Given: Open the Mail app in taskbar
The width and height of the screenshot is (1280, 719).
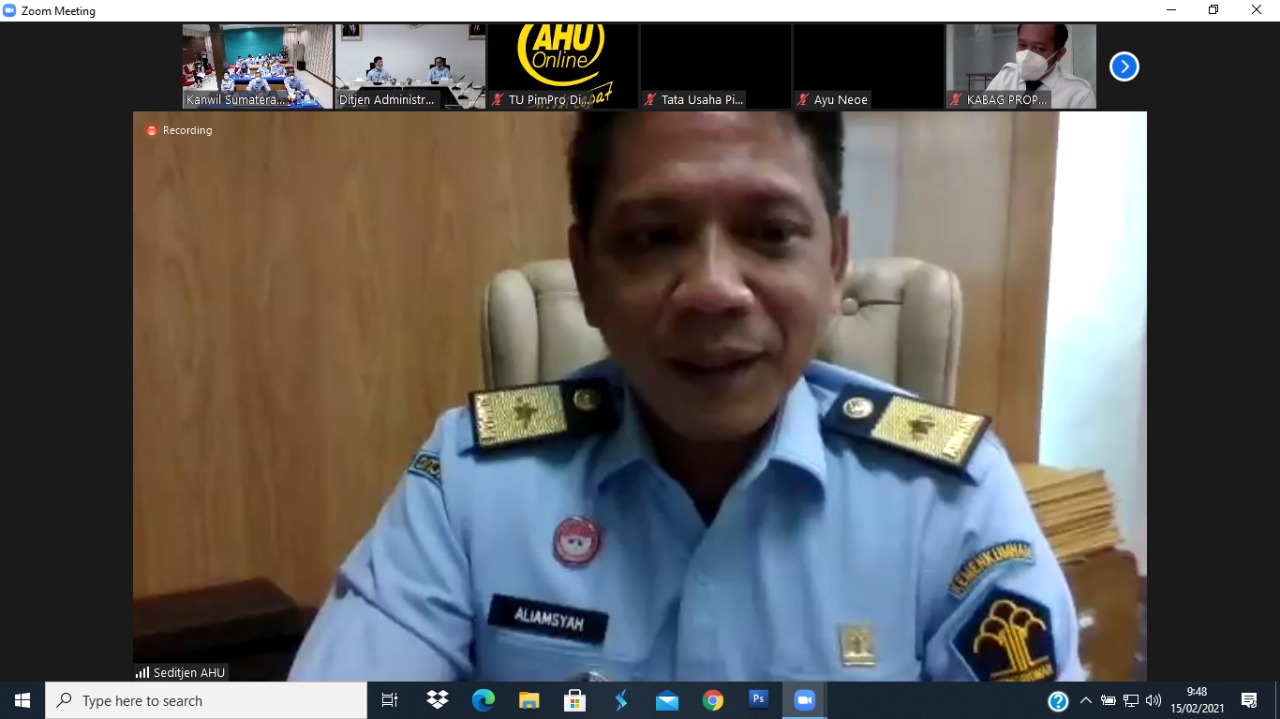Looking at the screenshot, I should pyautogui.click(x=667, y=701).
